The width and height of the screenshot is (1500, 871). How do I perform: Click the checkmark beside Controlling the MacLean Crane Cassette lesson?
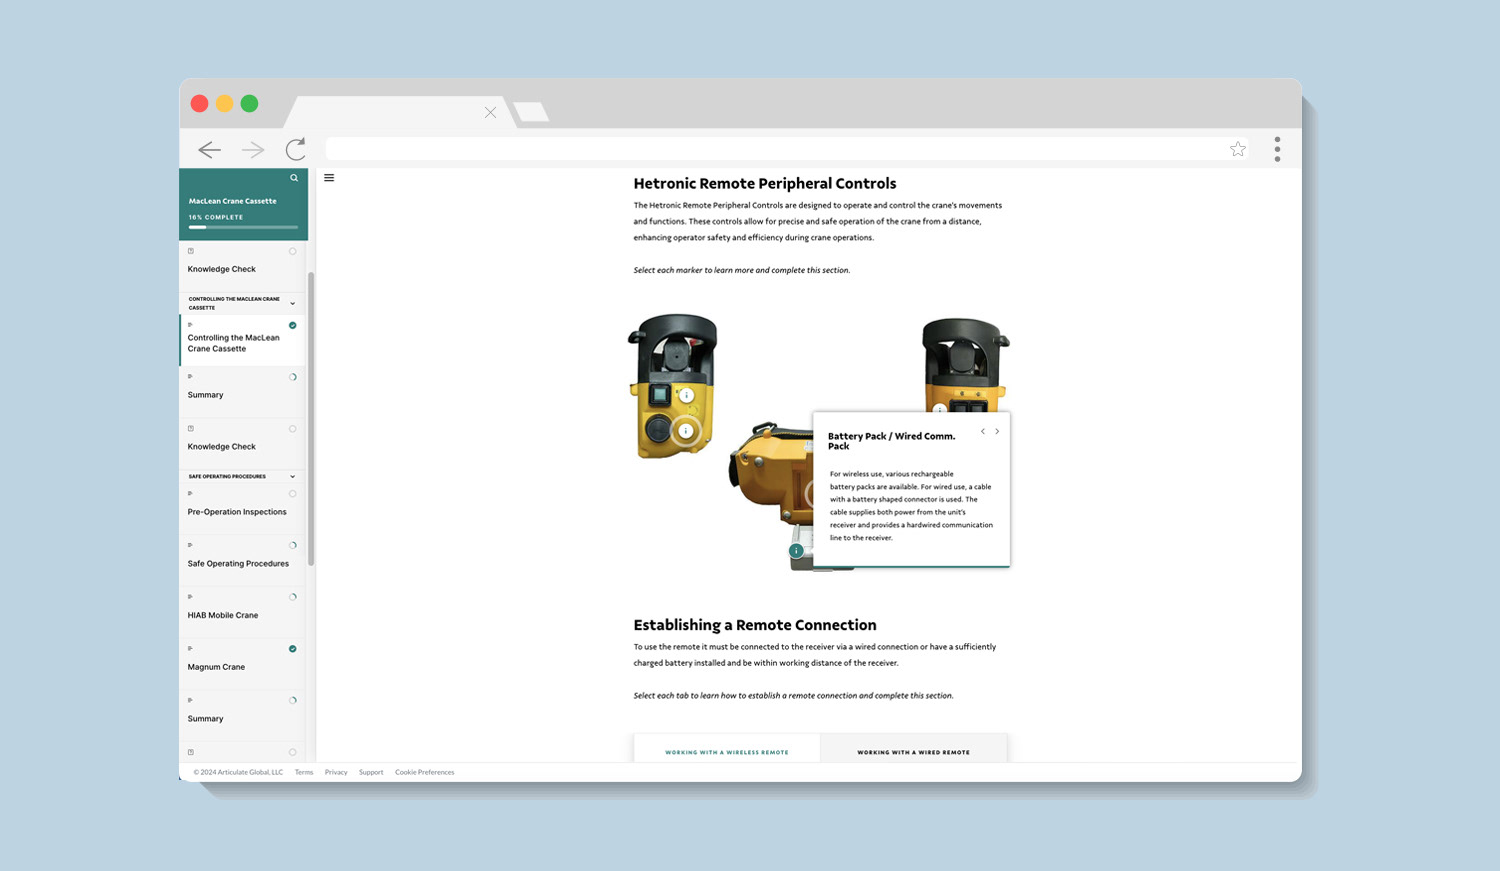pyautogui.click(x=293, y=325)
